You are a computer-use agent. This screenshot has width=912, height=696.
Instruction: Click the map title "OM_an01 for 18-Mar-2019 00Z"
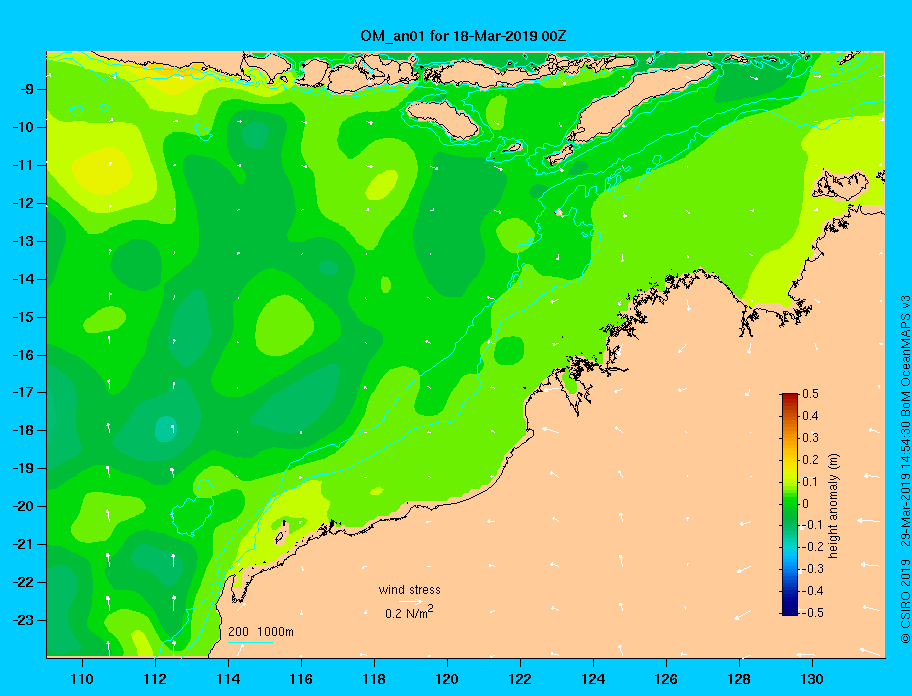(x=463, y=36)
